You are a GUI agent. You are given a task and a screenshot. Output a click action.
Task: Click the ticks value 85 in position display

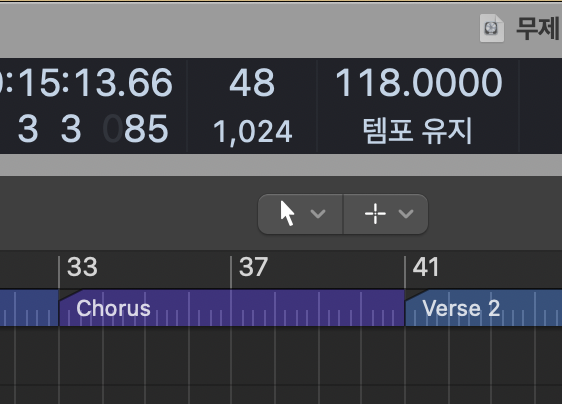tap(146, 128)
